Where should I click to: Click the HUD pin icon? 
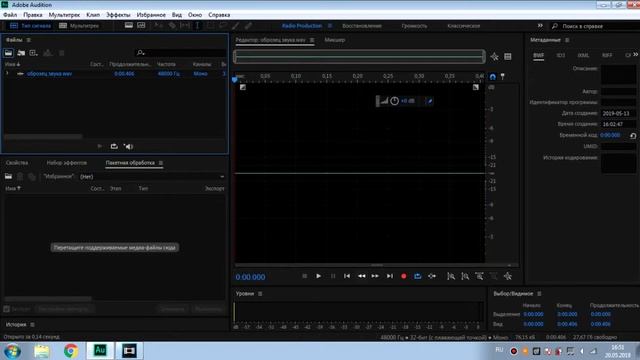coord(429,101)
